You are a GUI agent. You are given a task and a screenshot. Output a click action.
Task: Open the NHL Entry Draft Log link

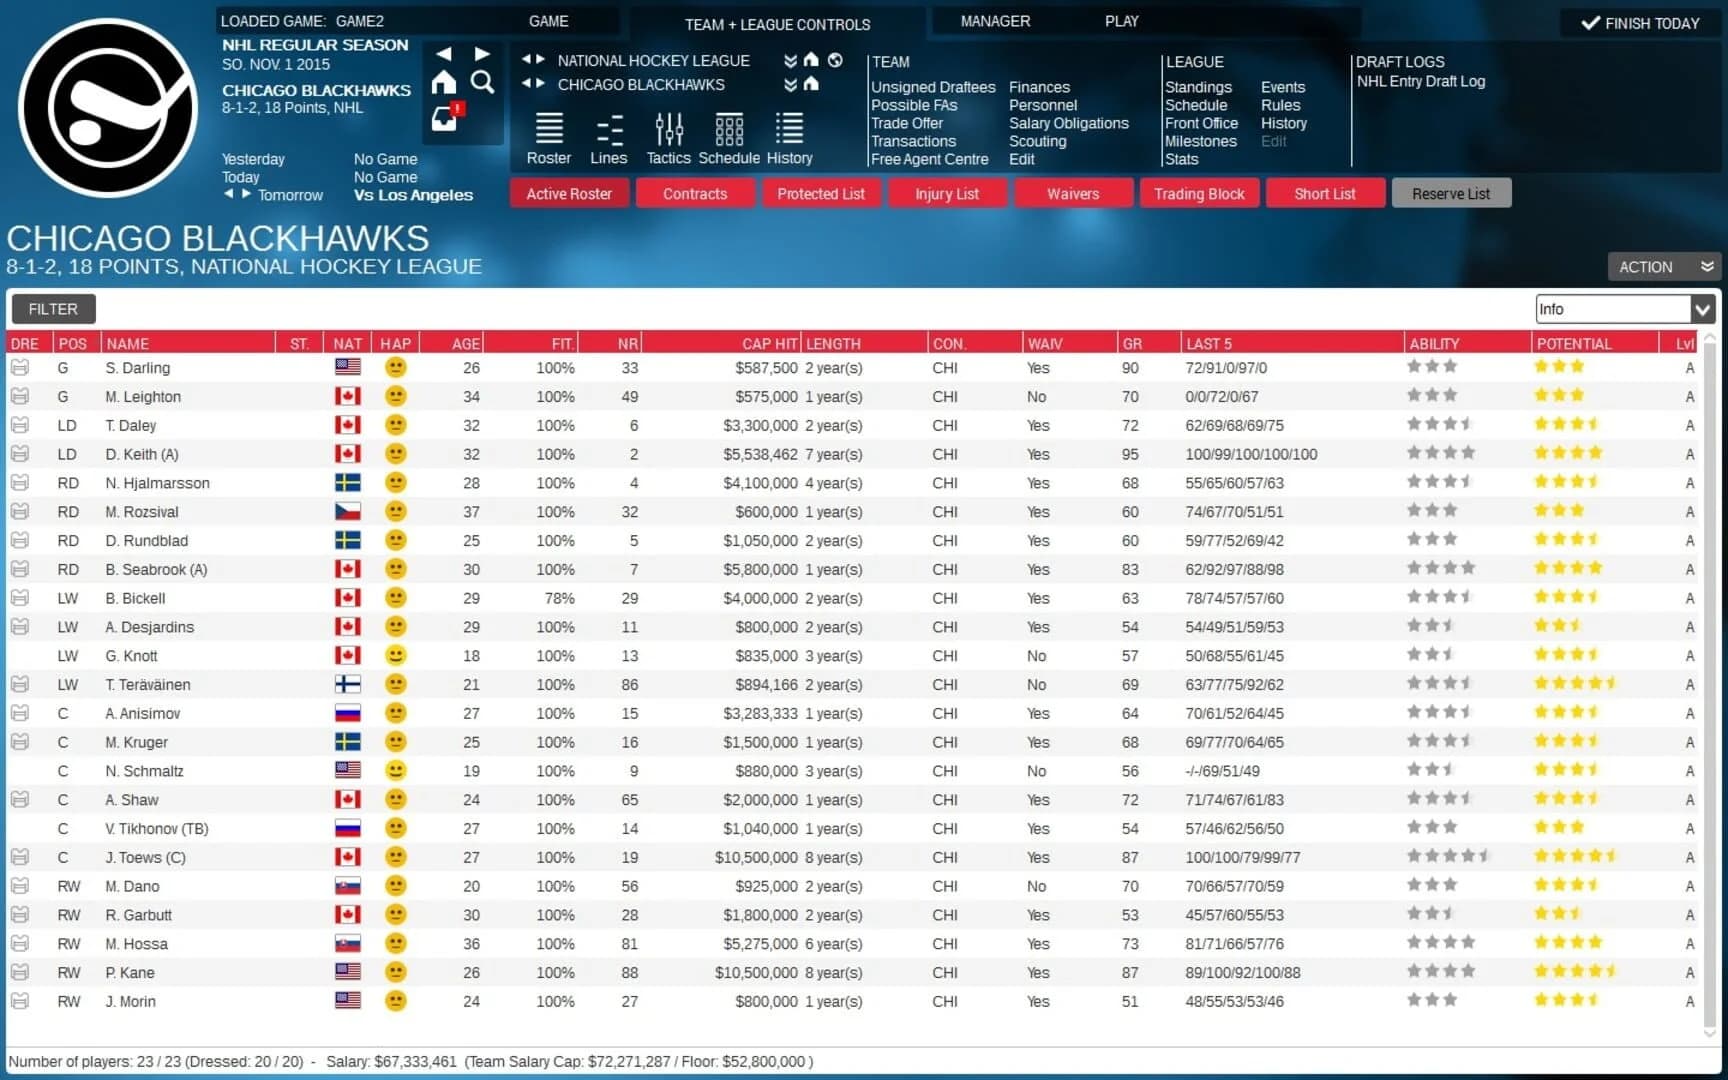(x=1421, y=82)
